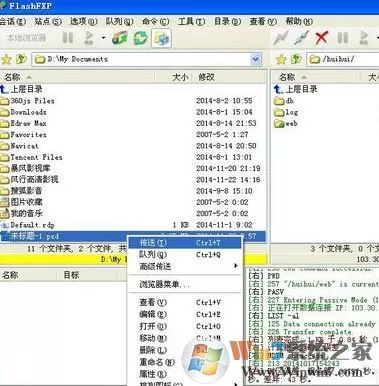The height and width of the screenshot is (386, 379).
Task: Choose 打开 (Open) in the context menu
Action: (185, 326)
